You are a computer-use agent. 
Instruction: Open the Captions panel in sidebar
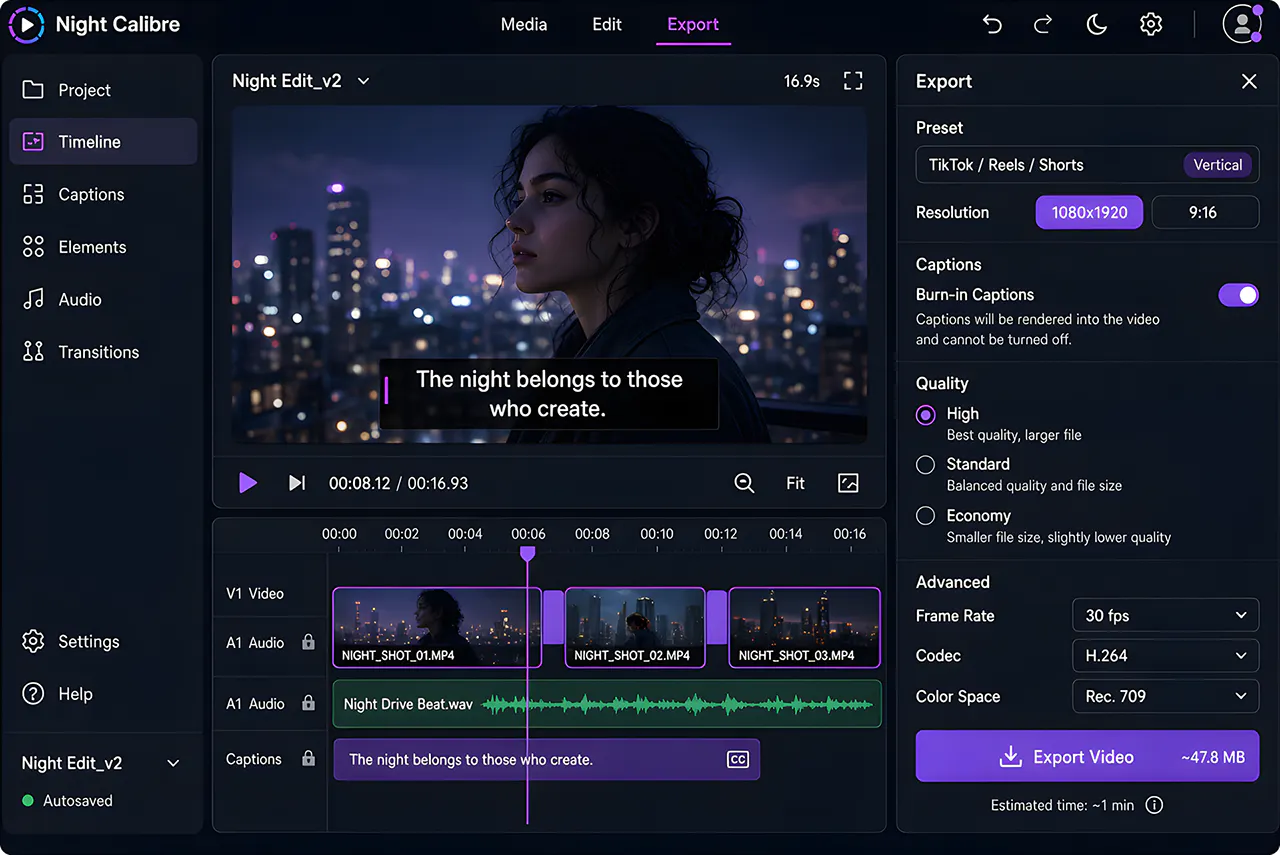point(103,194)
